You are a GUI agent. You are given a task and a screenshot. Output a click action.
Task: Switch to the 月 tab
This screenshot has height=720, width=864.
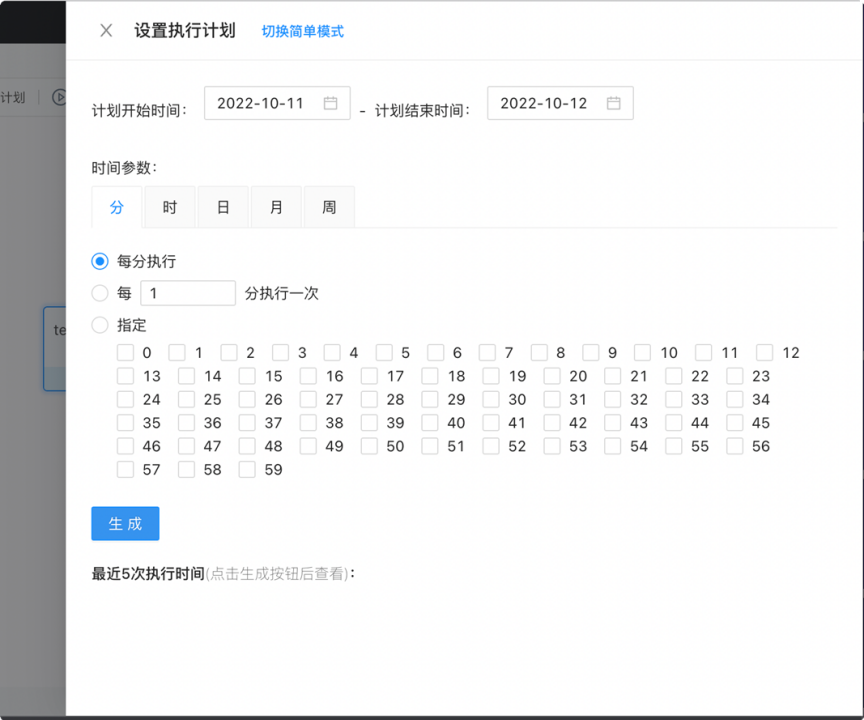[x=276, y=207]
